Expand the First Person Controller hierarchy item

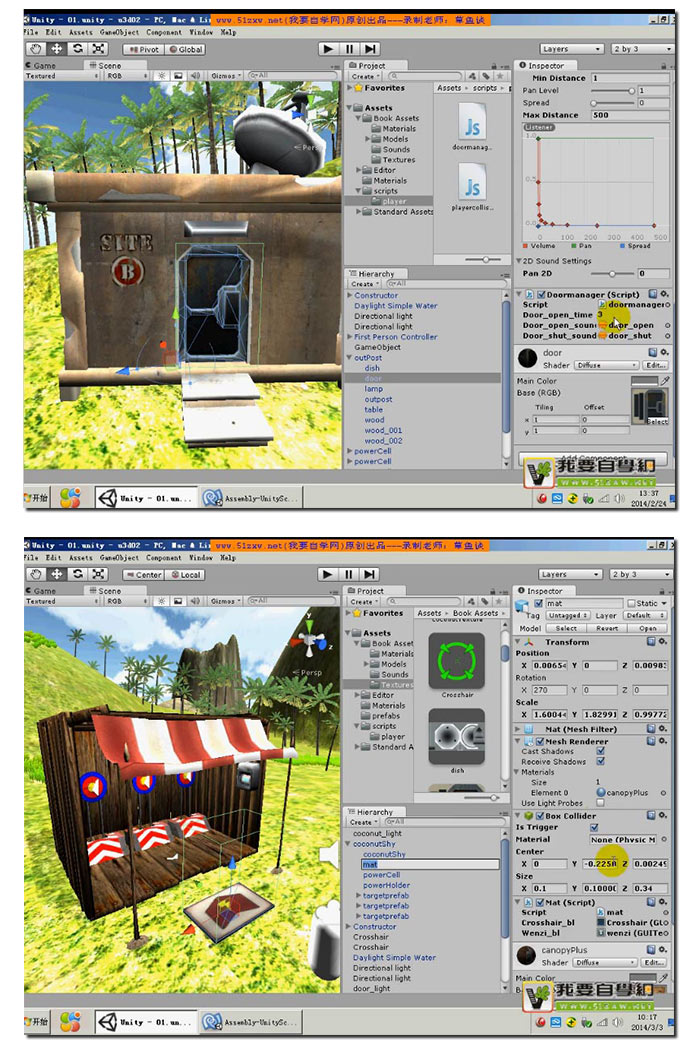coord(349,337)
